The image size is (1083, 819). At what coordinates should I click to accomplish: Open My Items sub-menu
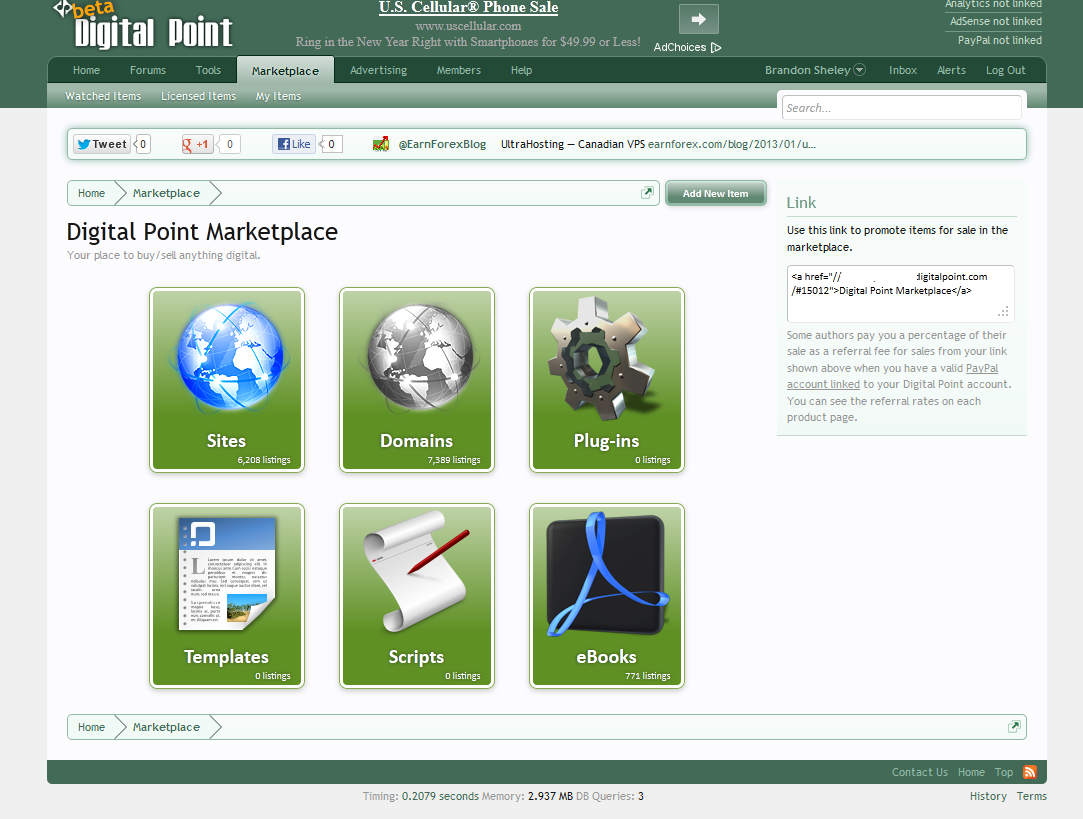pos(278,96)
